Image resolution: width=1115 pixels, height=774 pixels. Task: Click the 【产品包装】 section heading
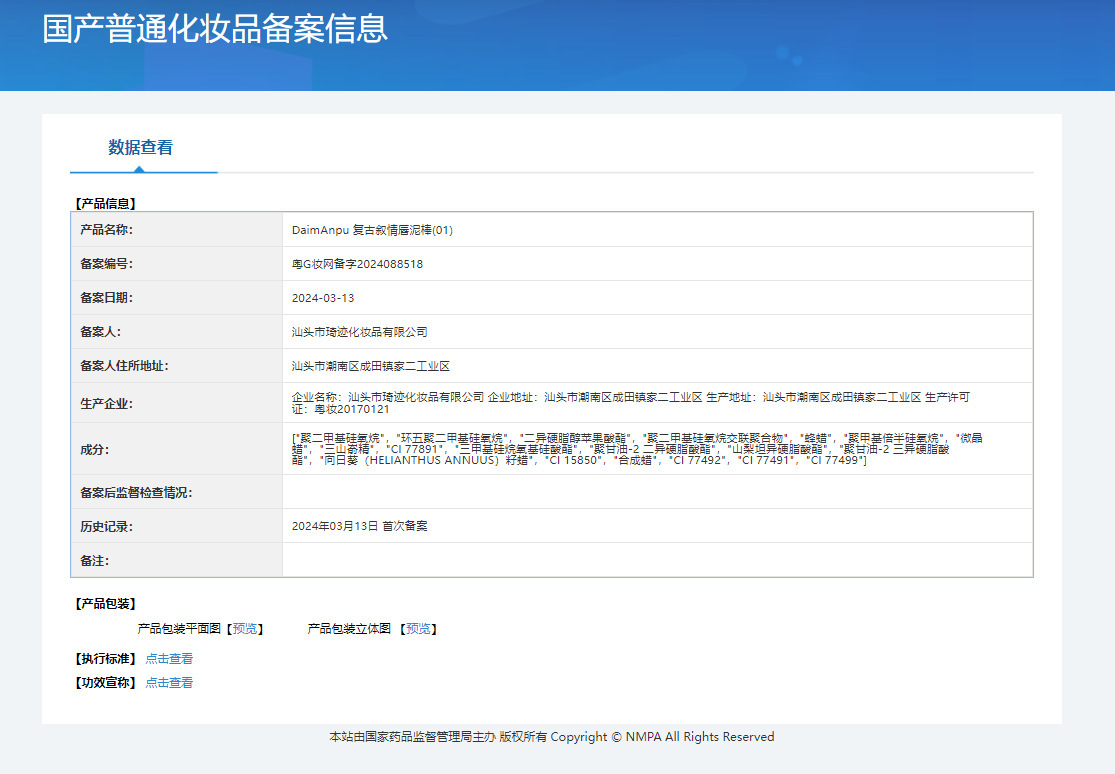(x=105, y=604)
